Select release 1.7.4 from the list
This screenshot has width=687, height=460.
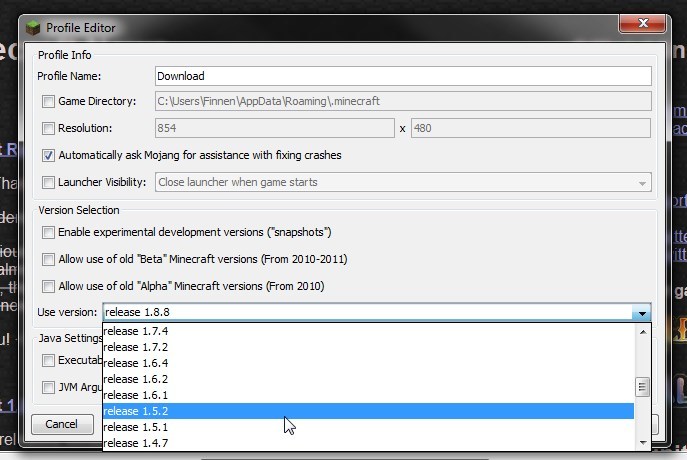click(x=368, y=331)
